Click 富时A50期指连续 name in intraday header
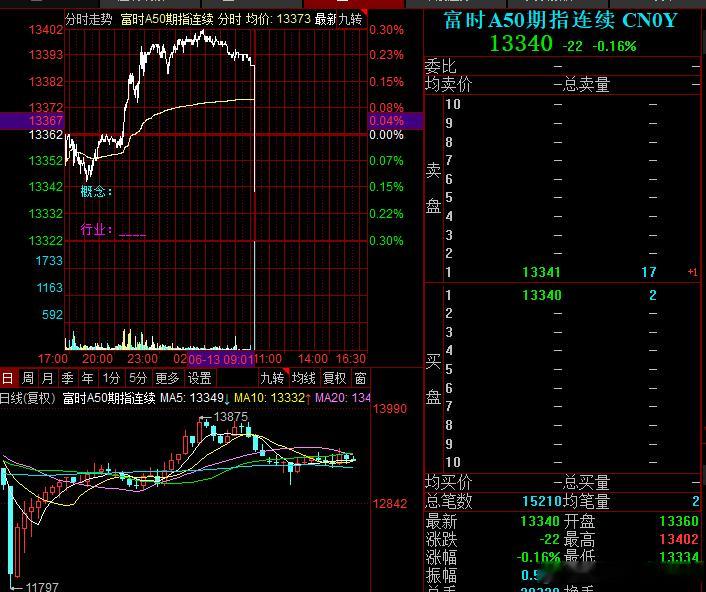 [167, 19]
